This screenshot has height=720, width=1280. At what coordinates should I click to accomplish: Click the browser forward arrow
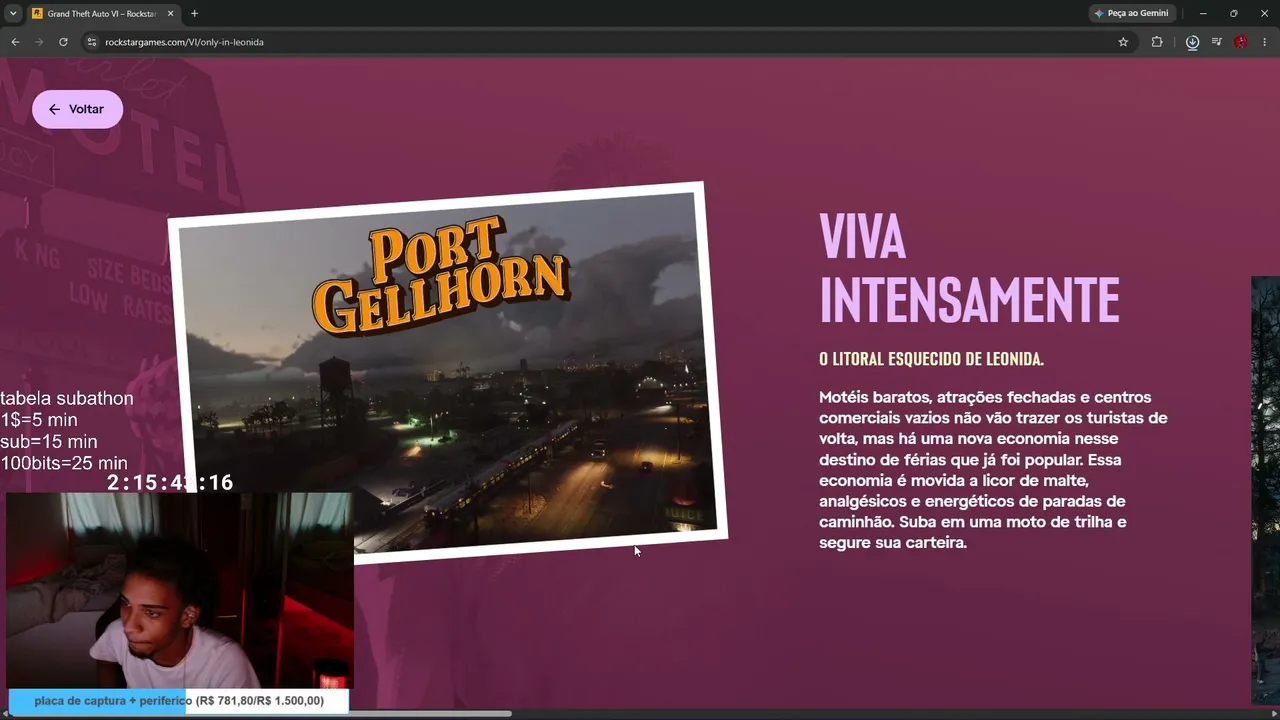pos(39,42)
